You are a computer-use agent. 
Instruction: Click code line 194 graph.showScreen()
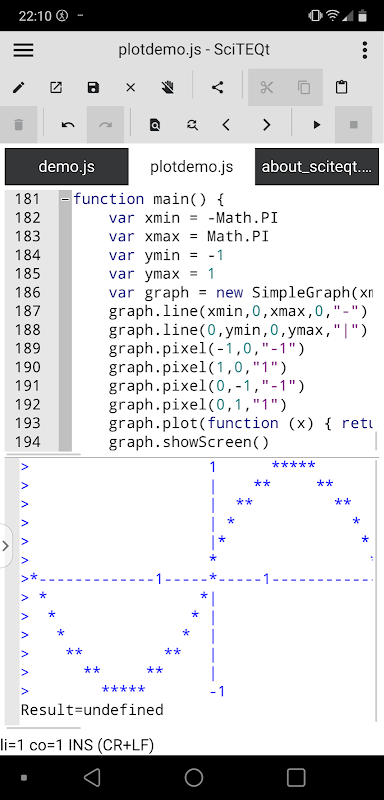(189, 442)
